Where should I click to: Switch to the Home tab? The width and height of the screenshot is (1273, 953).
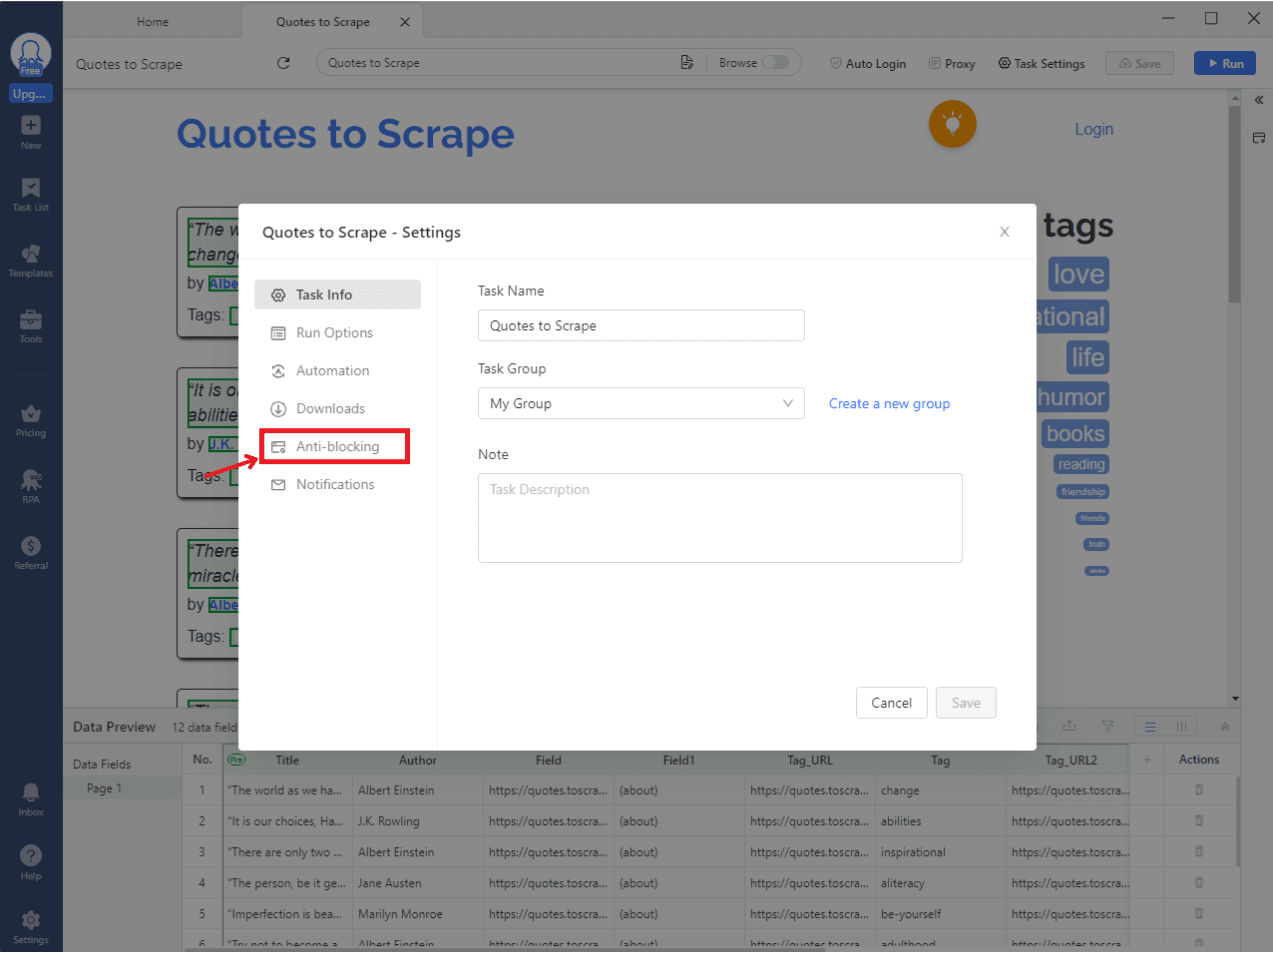pyautogui.click(x=152, y=22)
